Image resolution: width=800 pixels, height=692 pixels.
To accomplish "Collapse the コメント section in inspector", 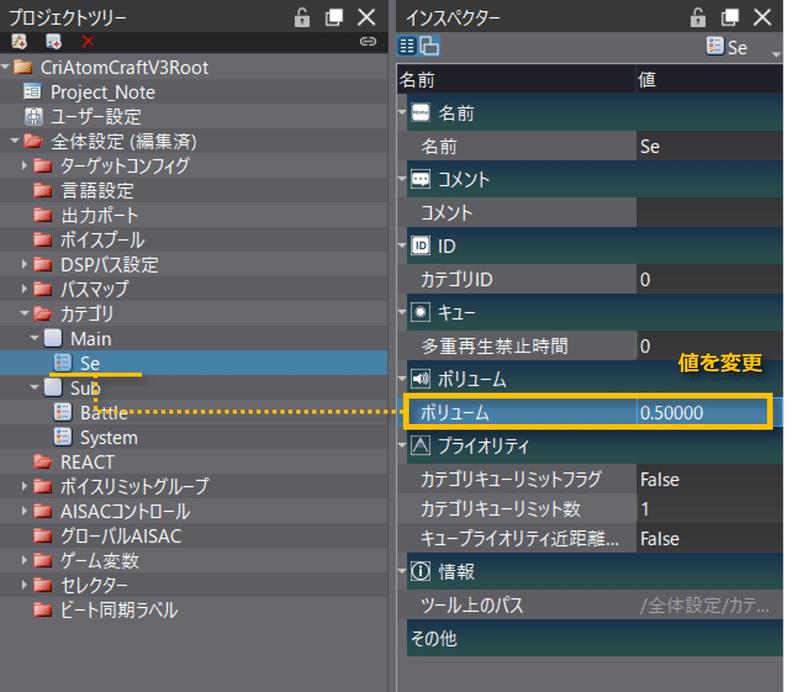I will click(402, 179).
